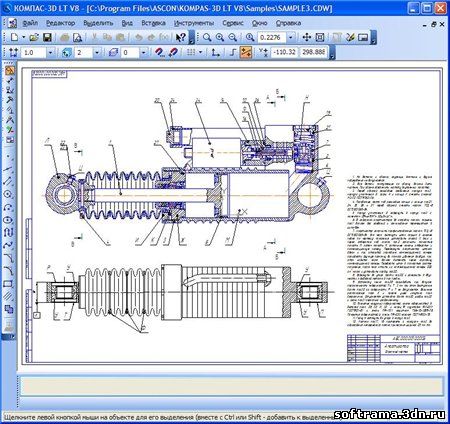The height and width of the screenshot is (424, 450).
Task: Save the drawing with the floppy disk icon
Action: pyautogui.click(x=47, y=37)
